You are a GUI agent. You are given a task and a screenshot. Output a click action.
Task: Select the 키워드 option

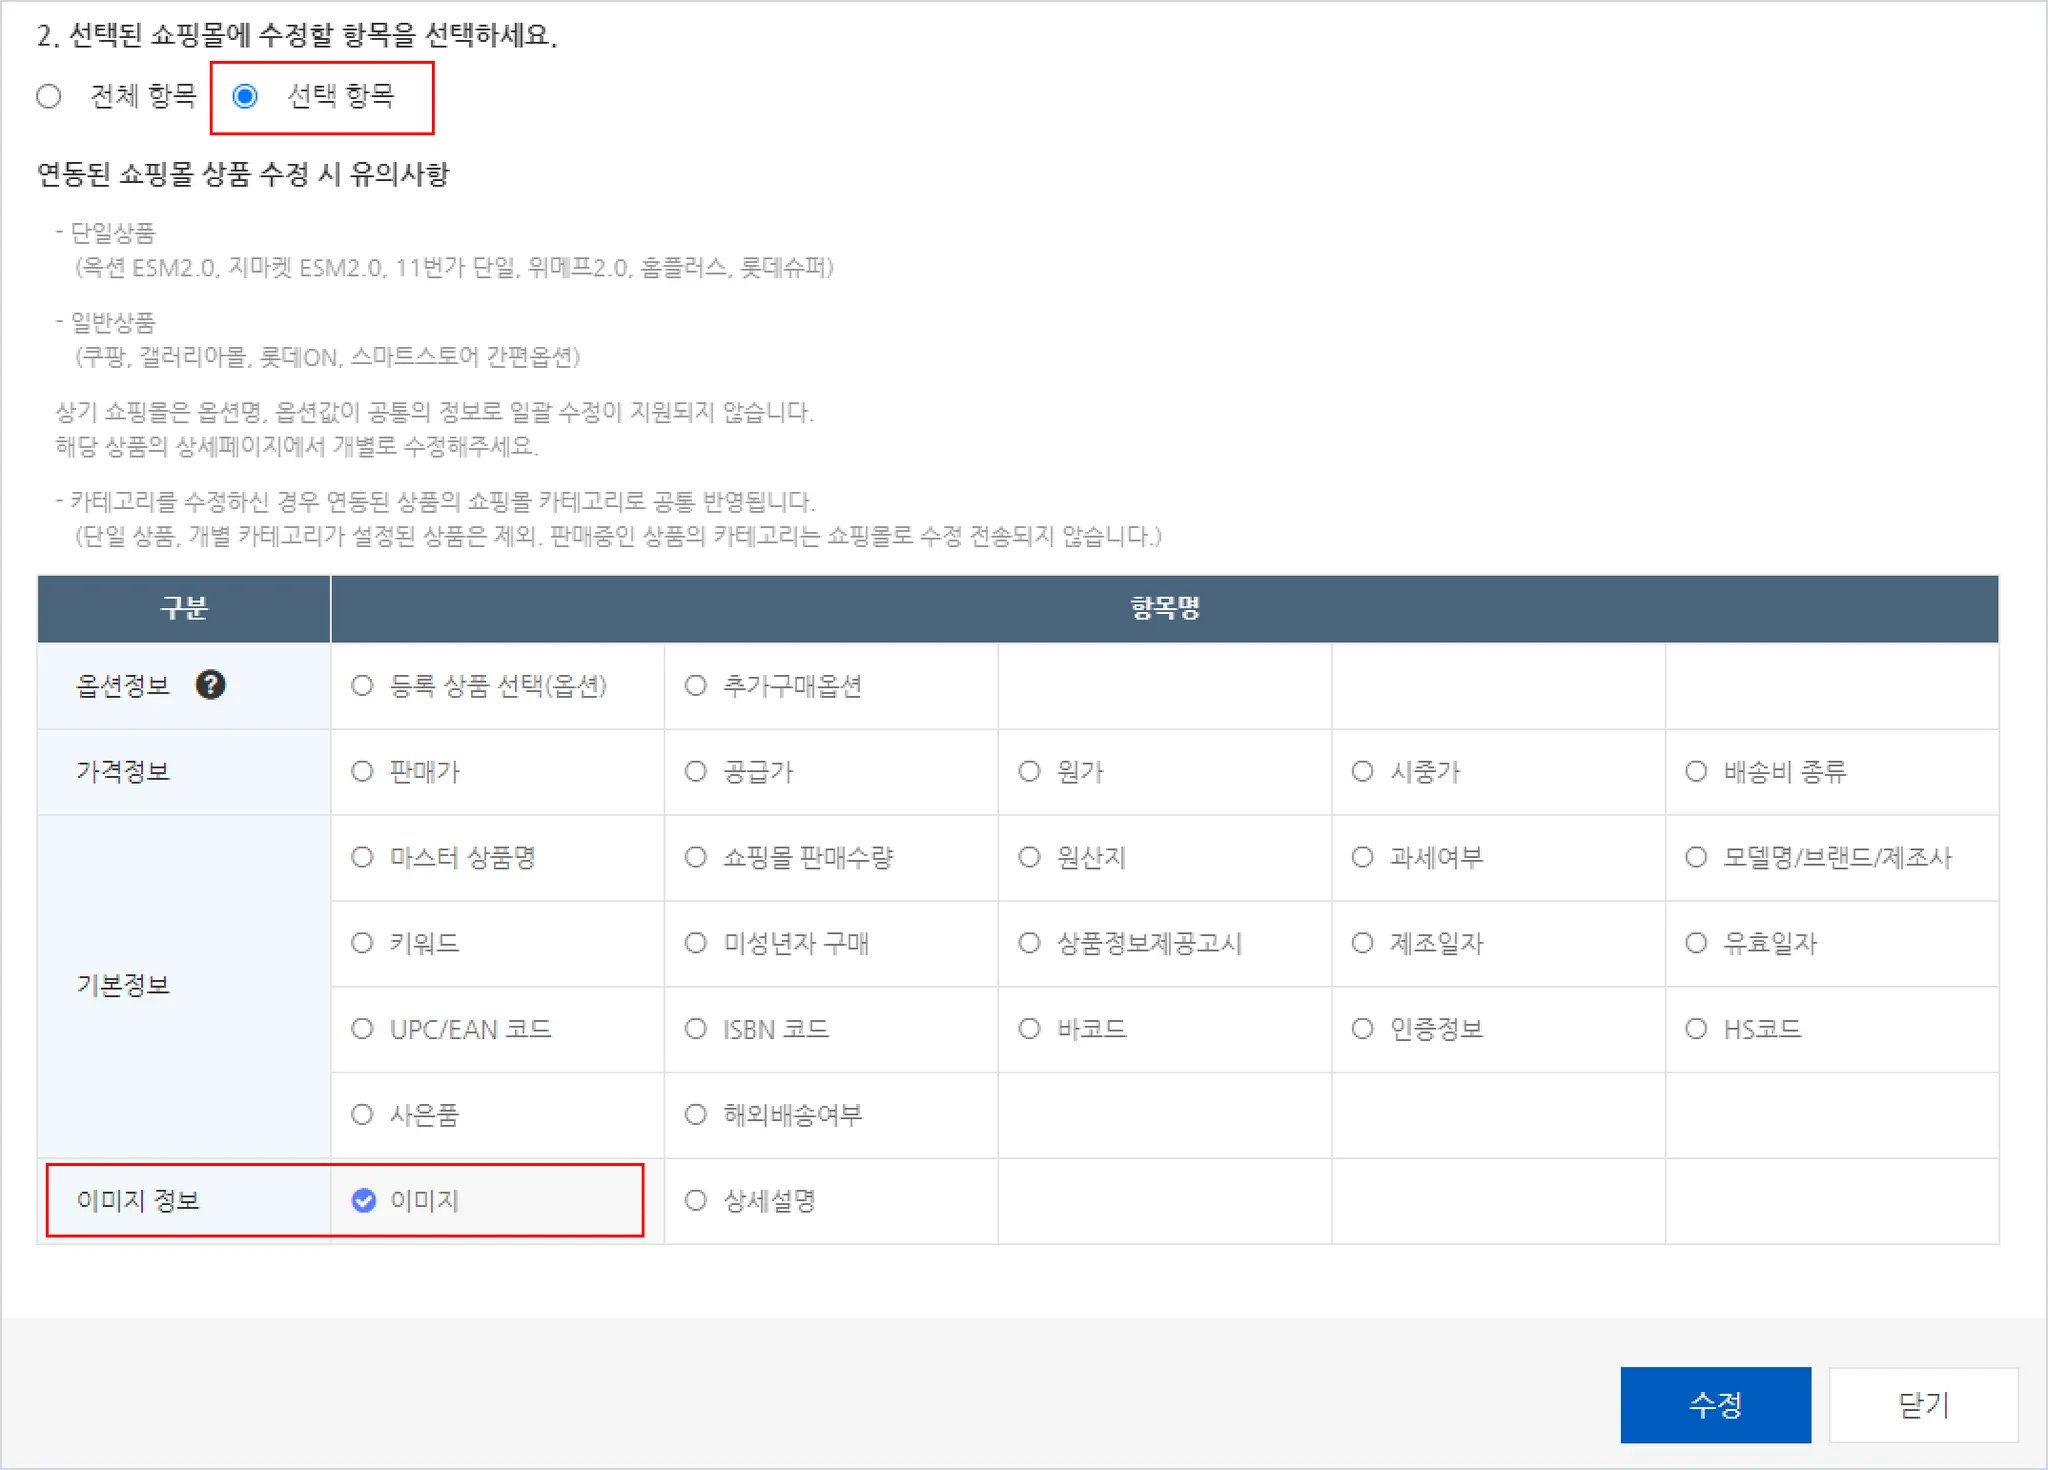[362, 943]
